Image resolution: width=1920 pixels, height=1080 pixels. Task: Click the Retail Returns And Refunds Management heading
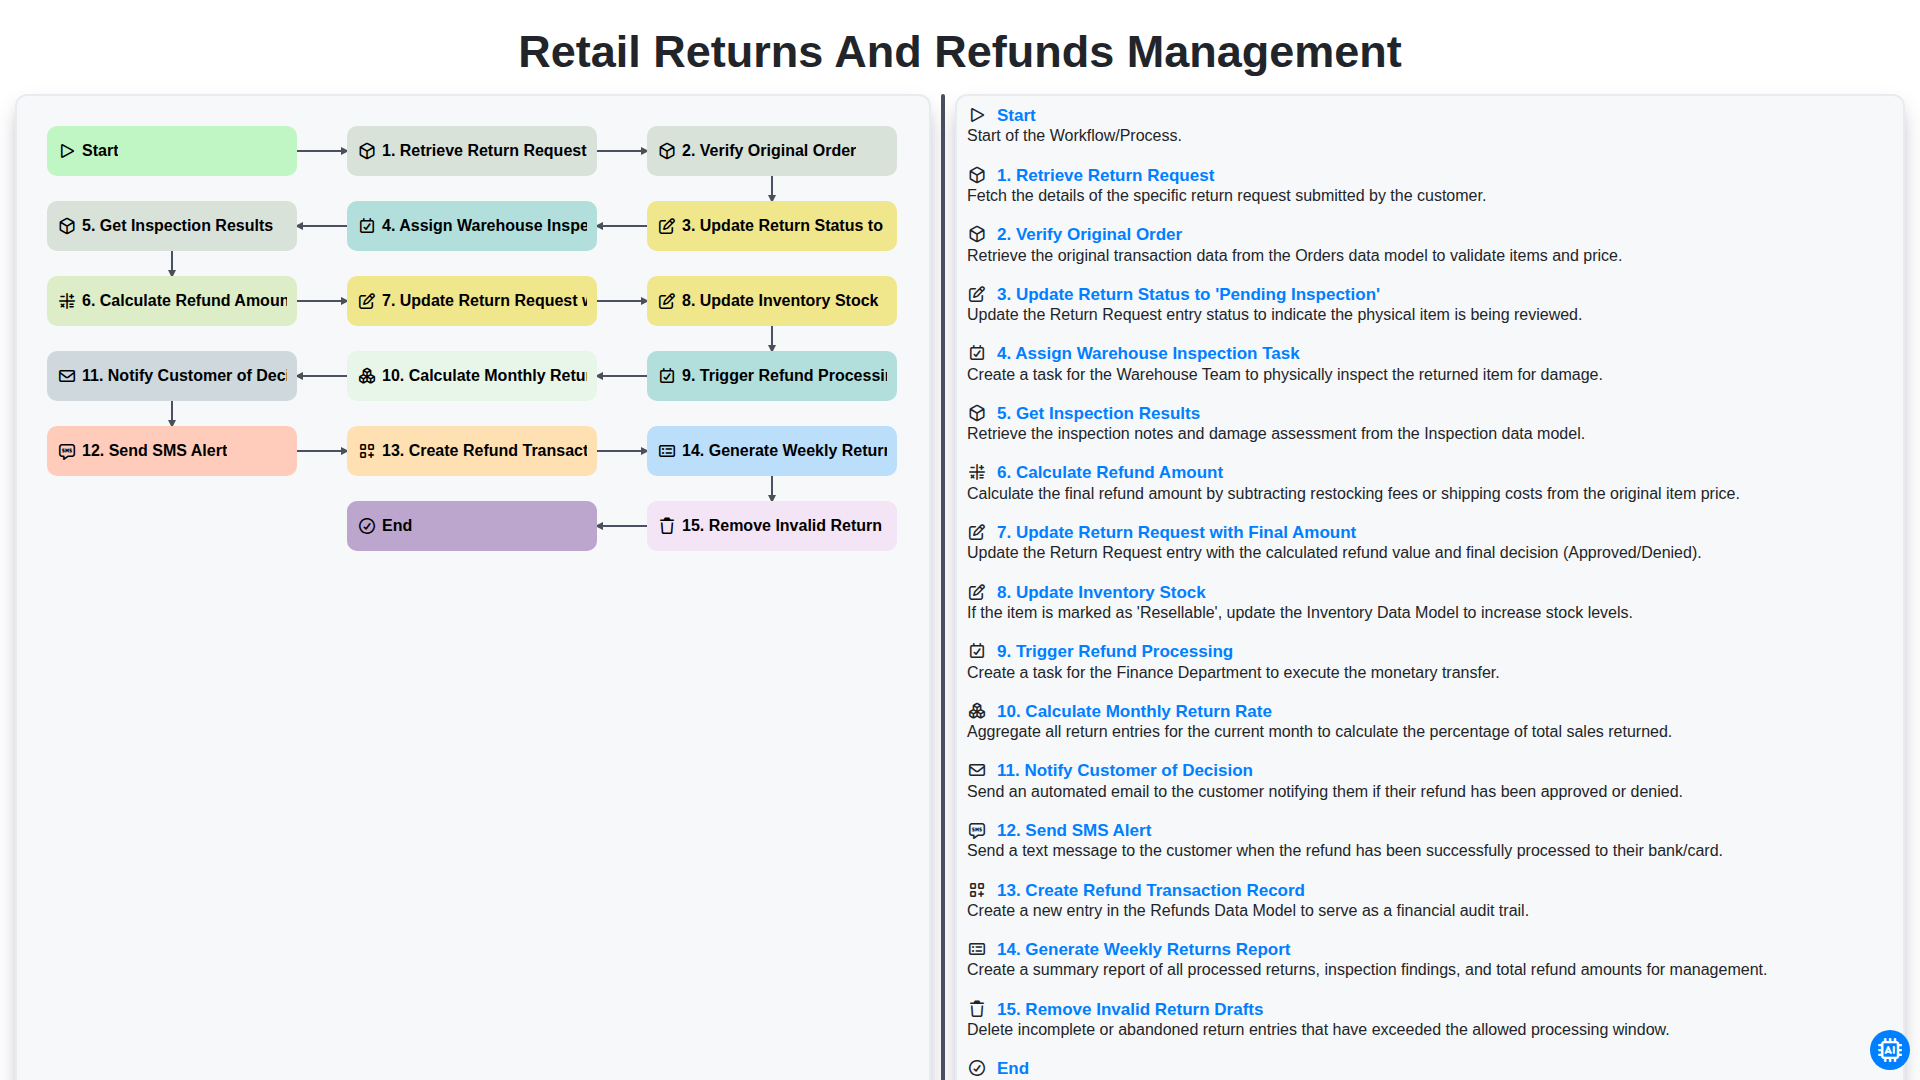tap(960, 52)
